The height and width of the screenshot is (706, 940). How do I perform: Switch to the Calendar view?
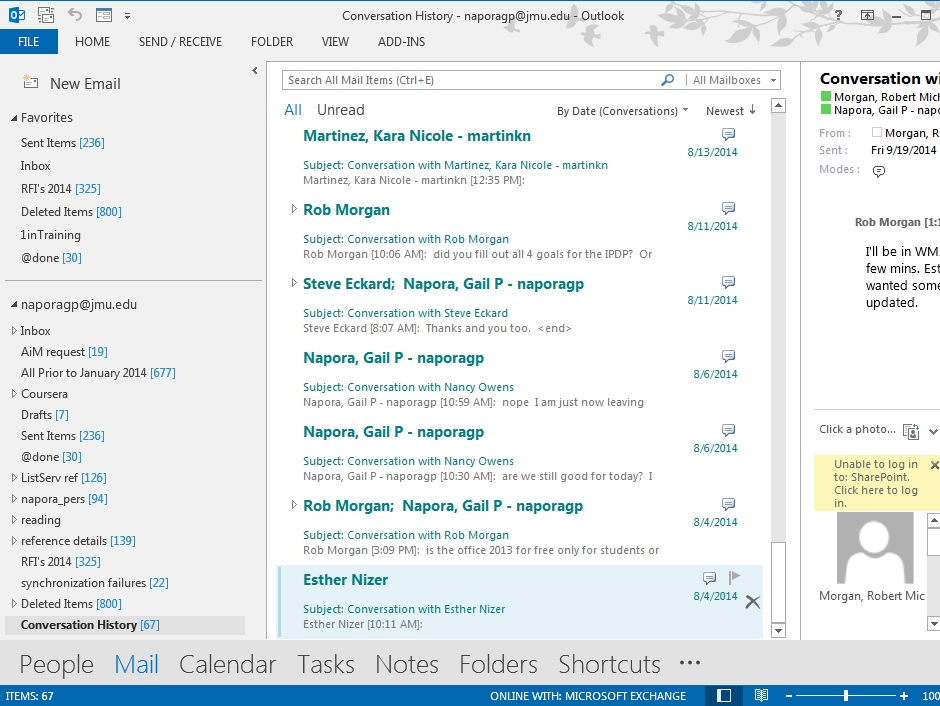pyautogui.click(x=227, y=664)
